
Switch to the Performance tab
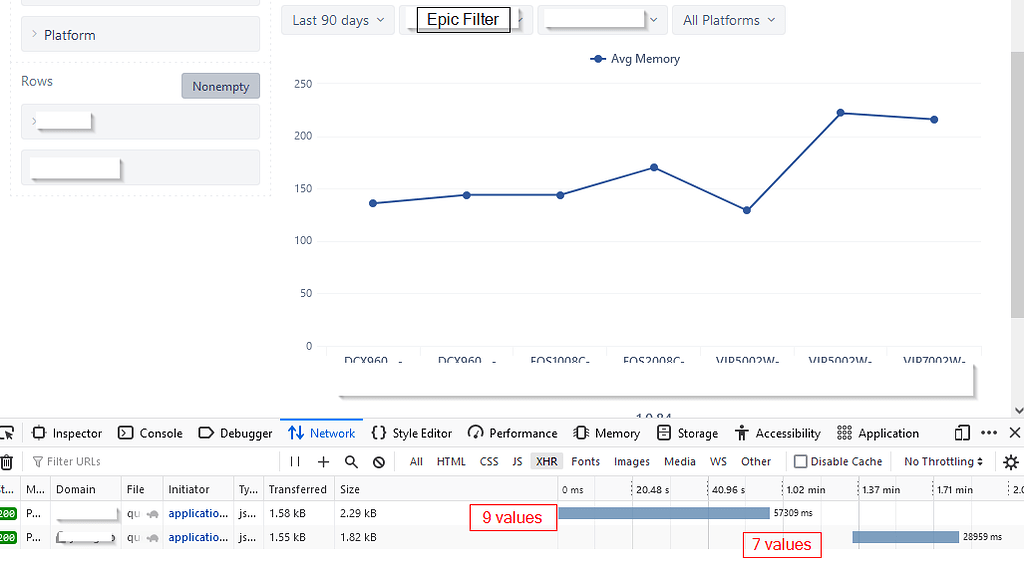[512, 432]
